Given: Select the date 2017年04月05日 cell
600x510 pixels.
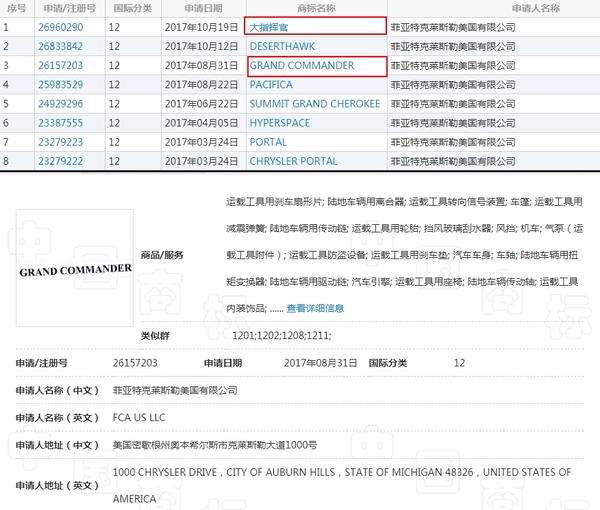Looking at the screenshot, I should tap(201, 123).
